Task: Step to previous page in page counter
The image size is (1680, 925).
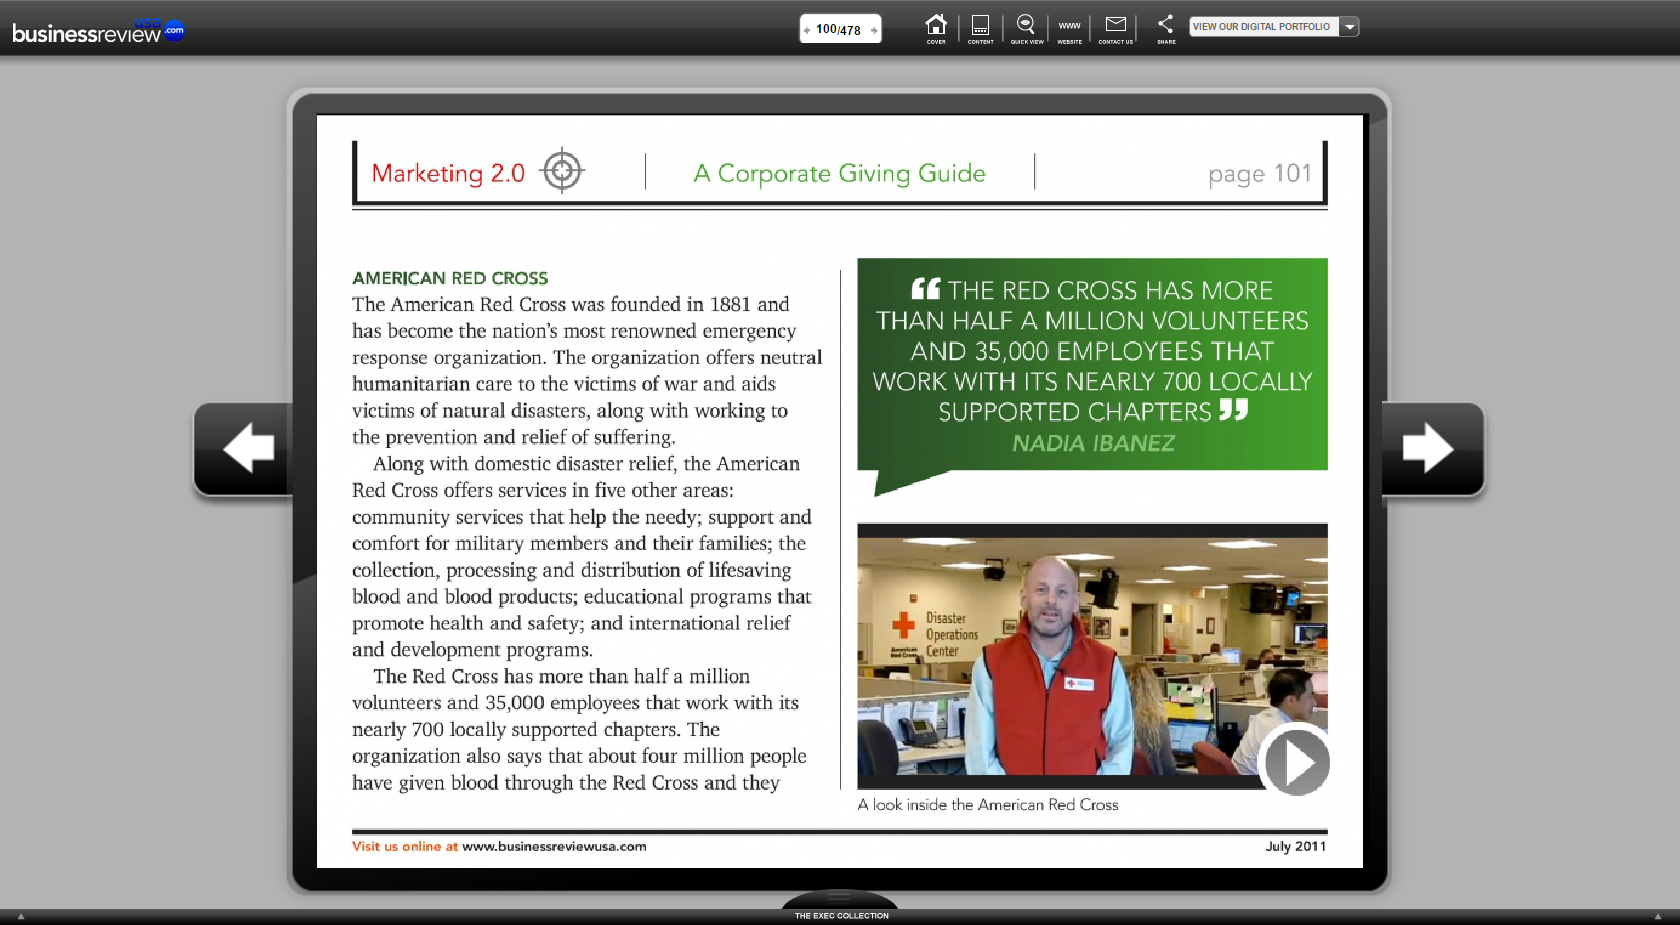Action: tap(807, 30)
